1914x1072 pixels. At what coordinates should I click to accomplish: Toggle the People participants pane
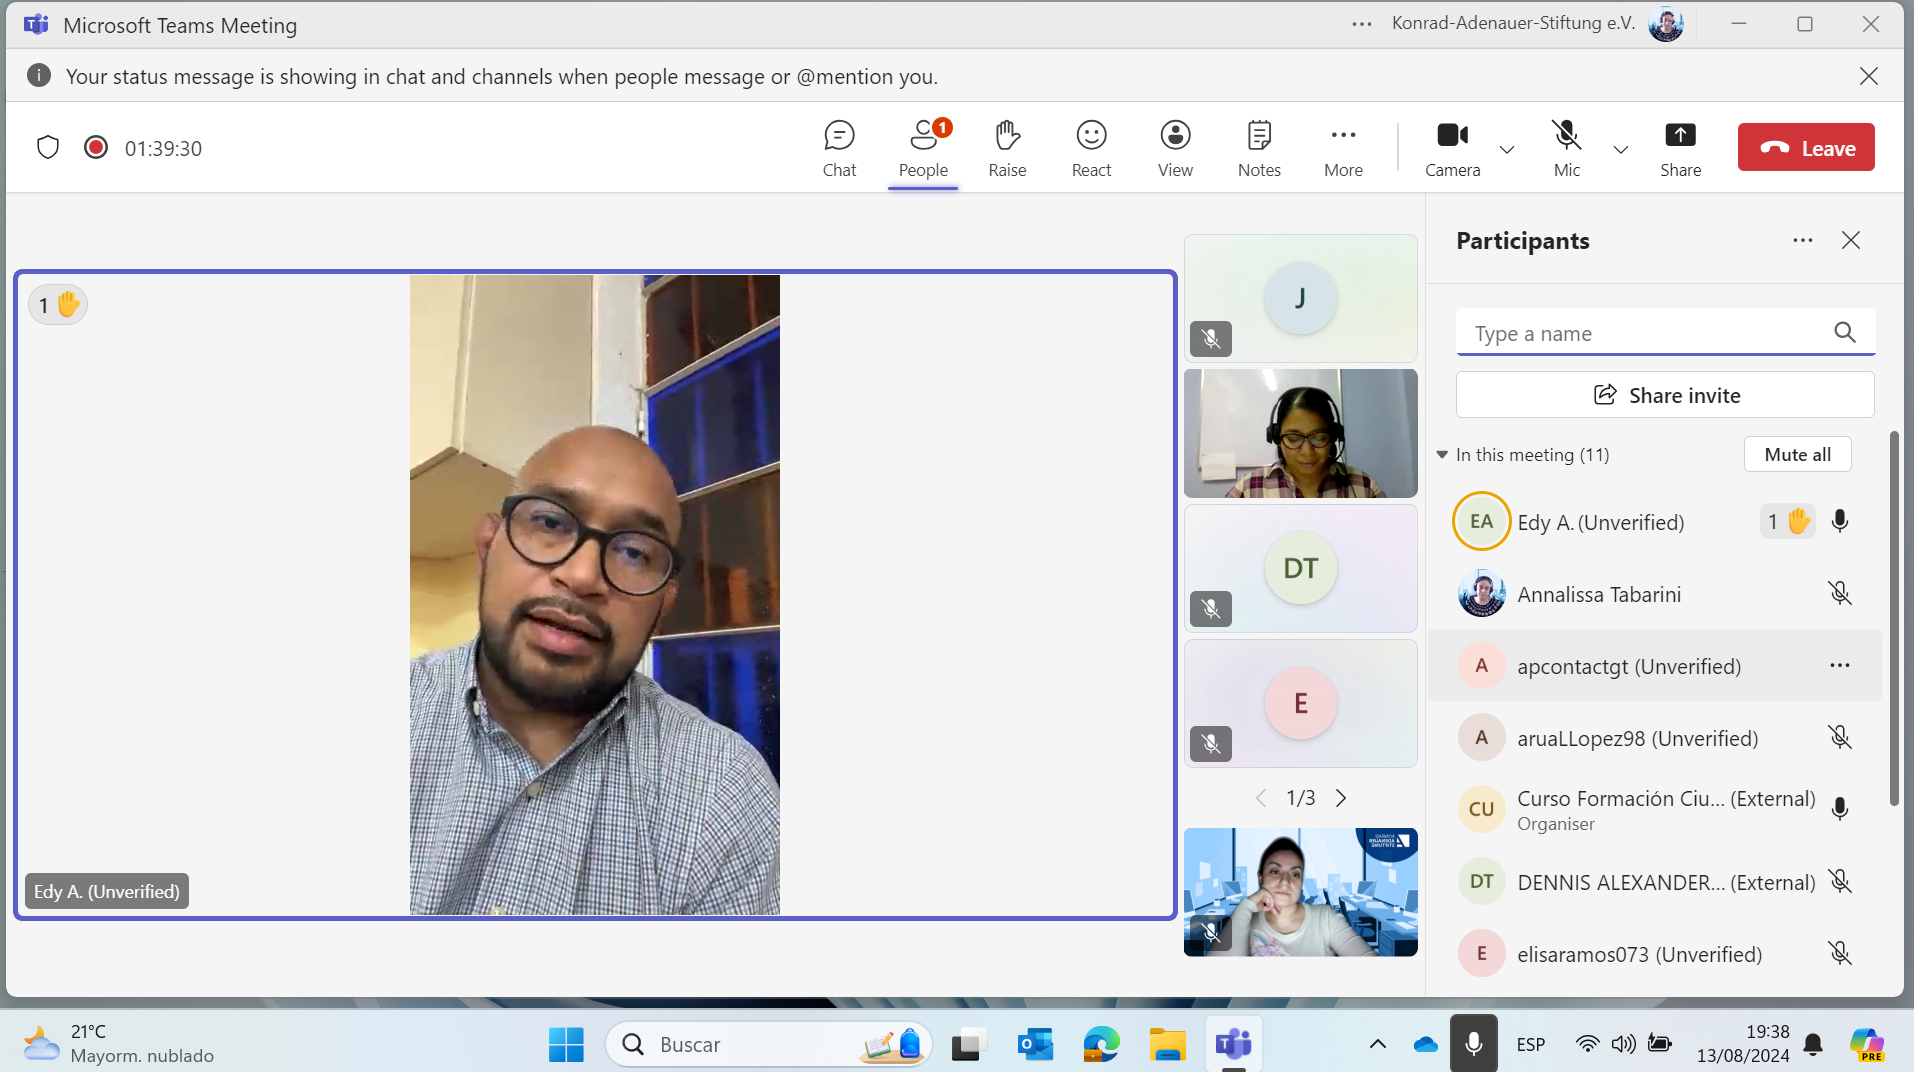pos(923,148)
